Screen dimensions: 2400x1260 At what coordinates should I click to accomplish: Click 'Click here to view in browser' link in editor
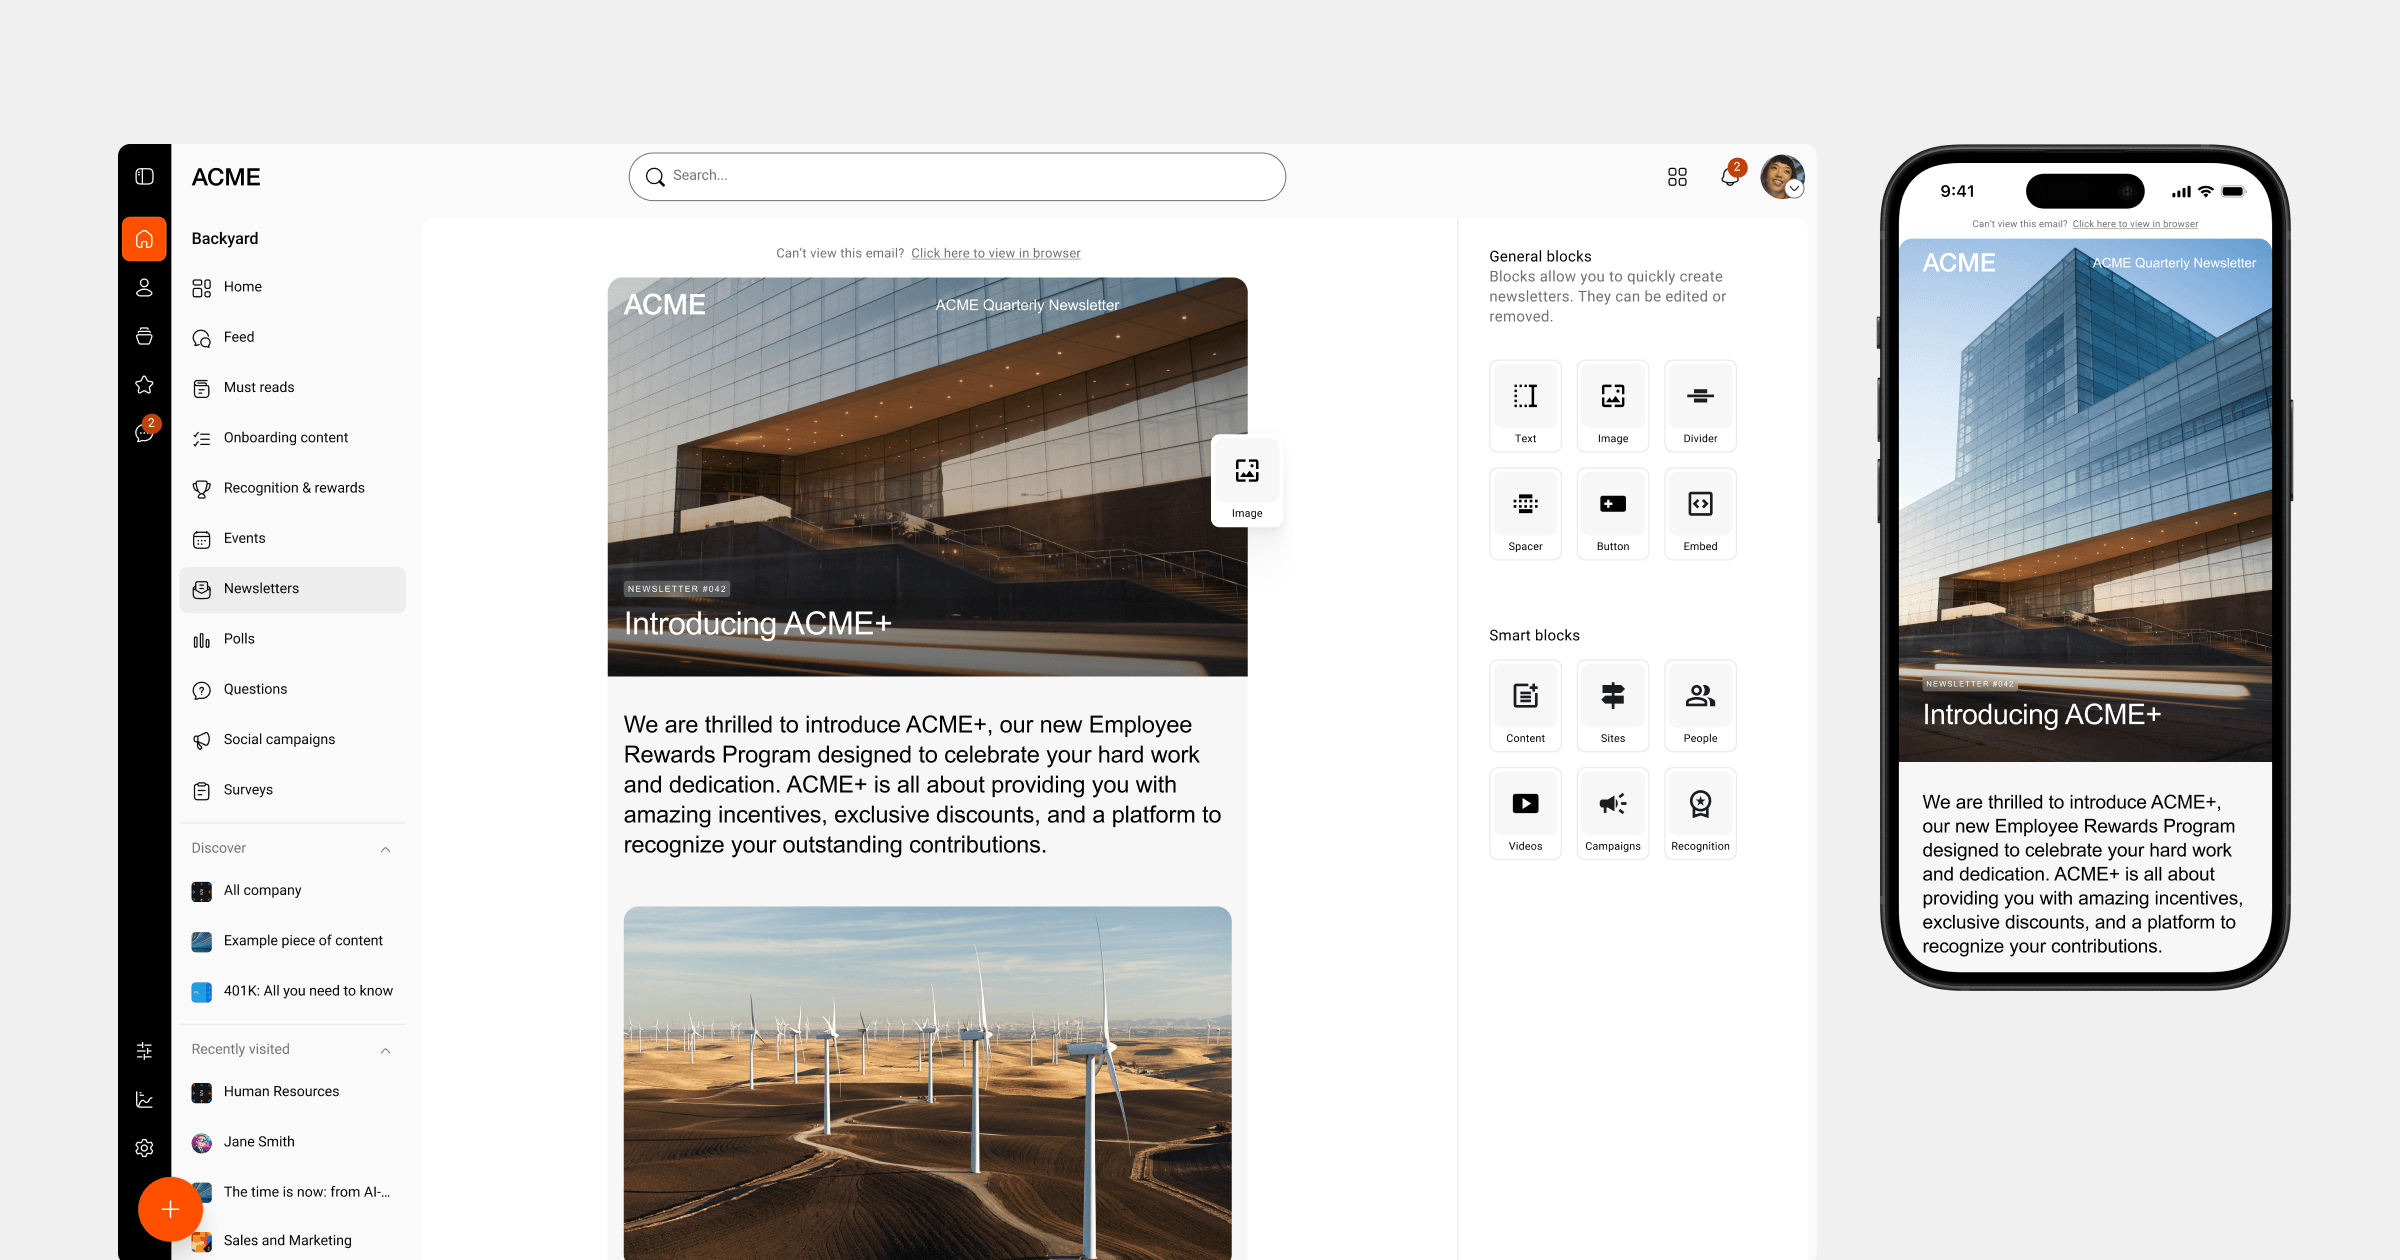tap(996, 253)
